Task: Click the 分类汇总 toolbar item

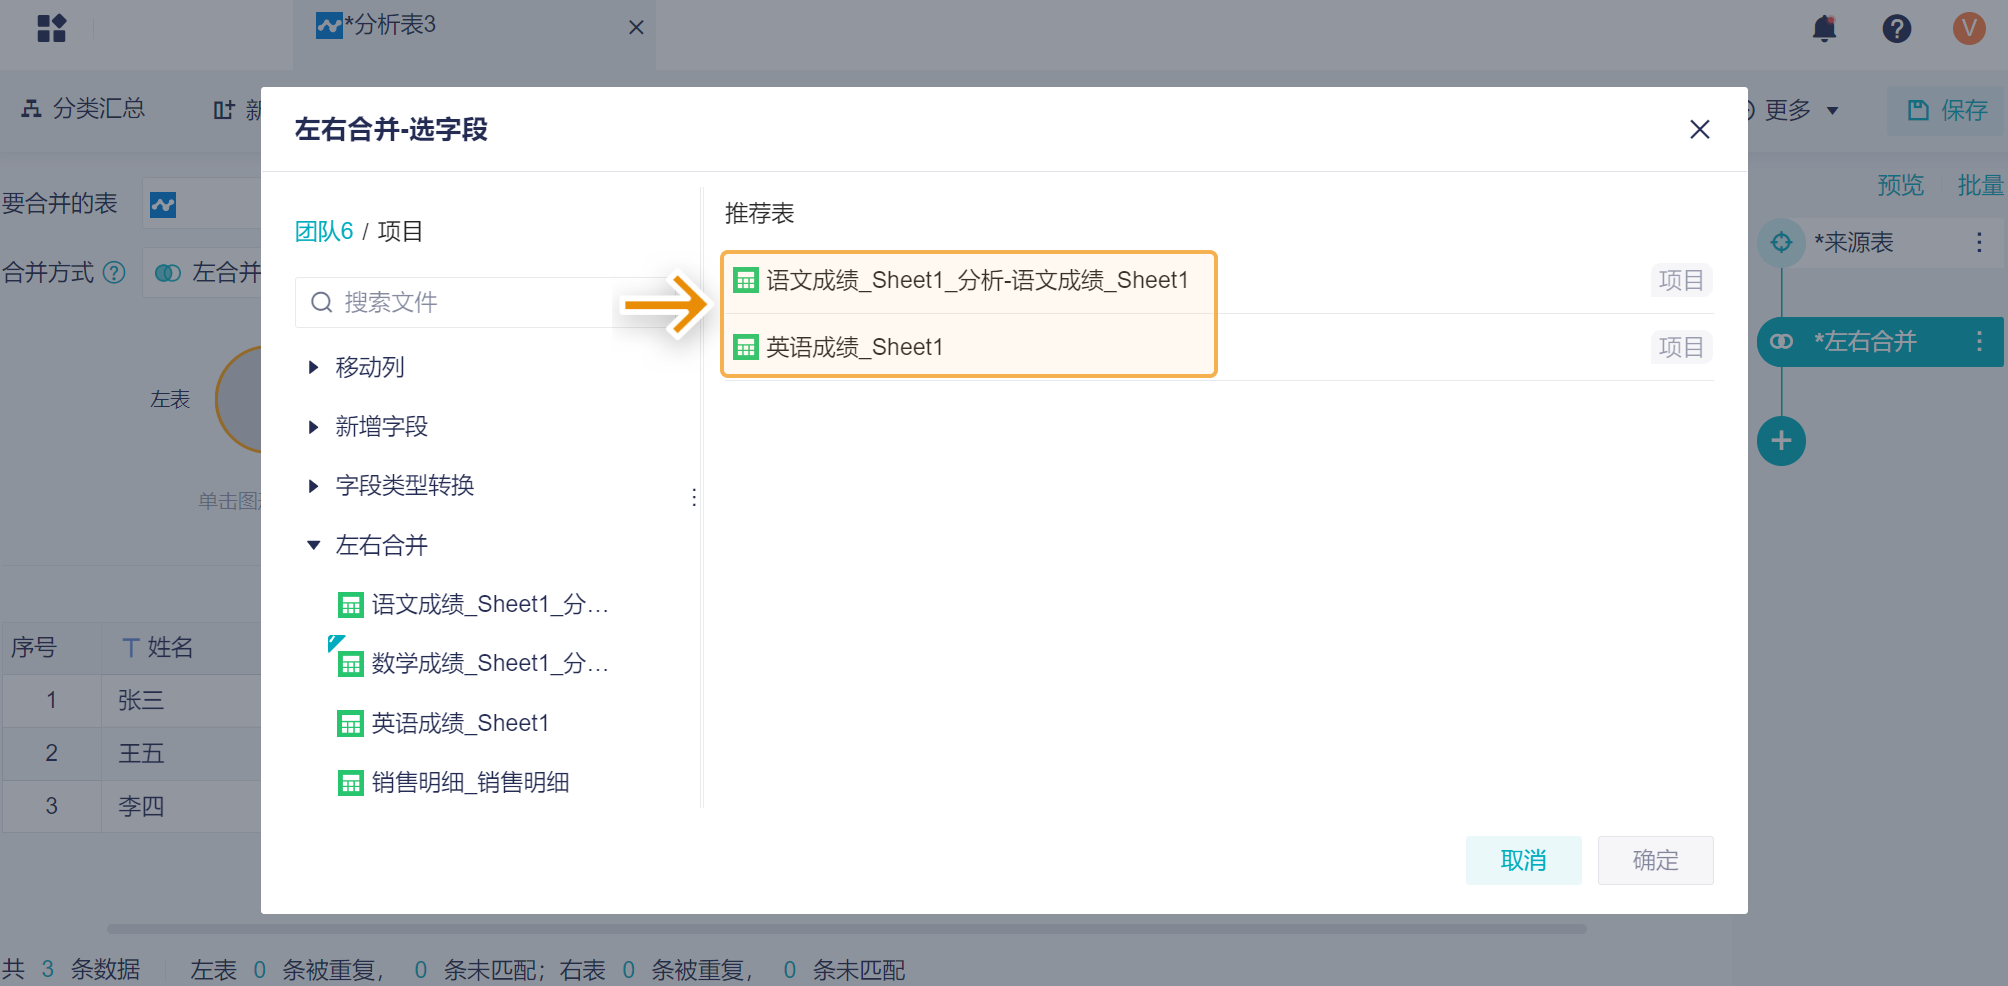Action: (x=84, y=108)
